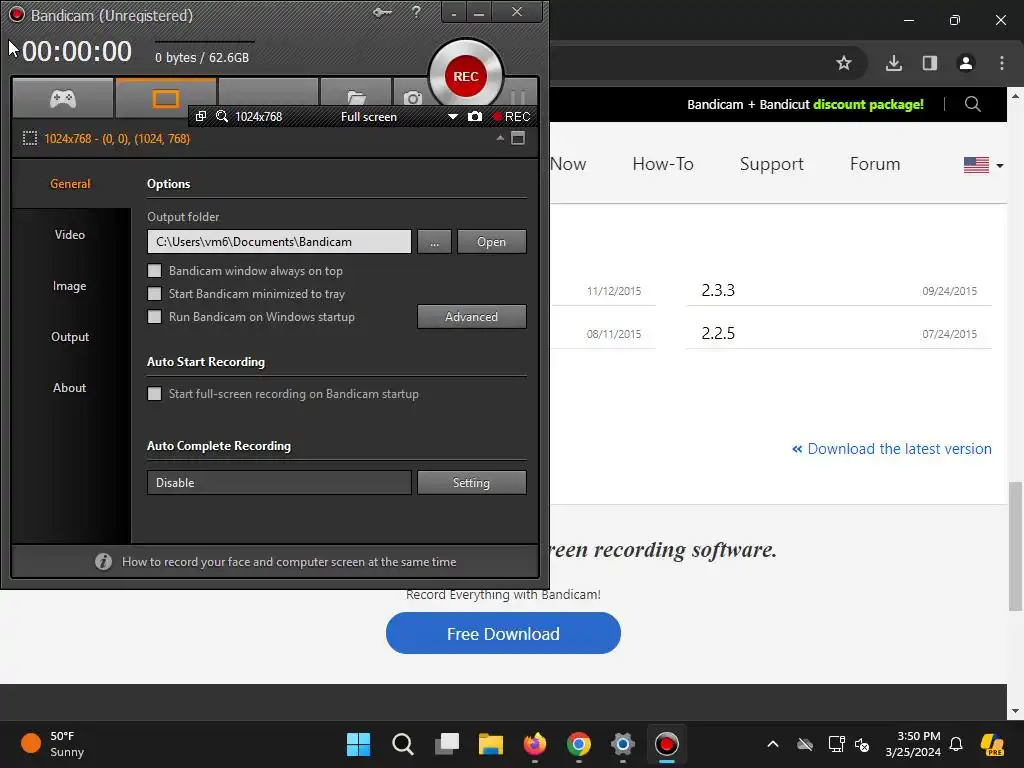Select the game recording mode gamepad icon
Screen dimensions: 1024x768
coord(63,99)
